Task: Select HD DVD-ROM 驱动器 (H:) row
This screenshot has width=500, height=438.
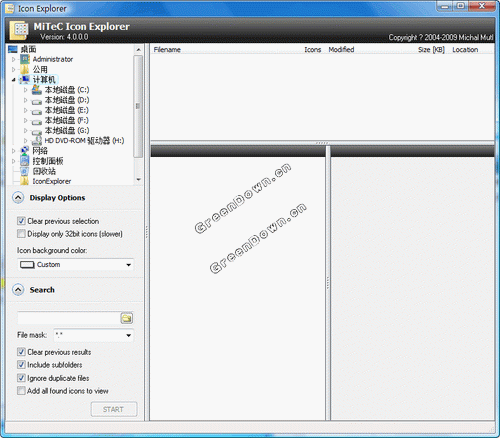Action: [x=84, y=141]
